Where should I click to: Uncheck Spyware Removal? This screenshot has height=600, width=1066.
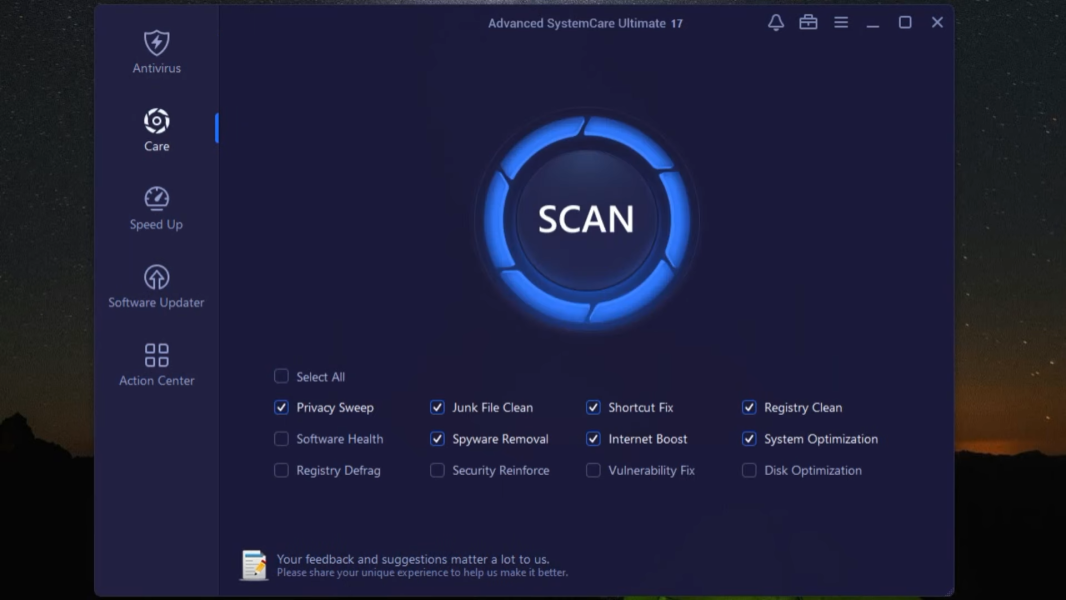point(437,438)
